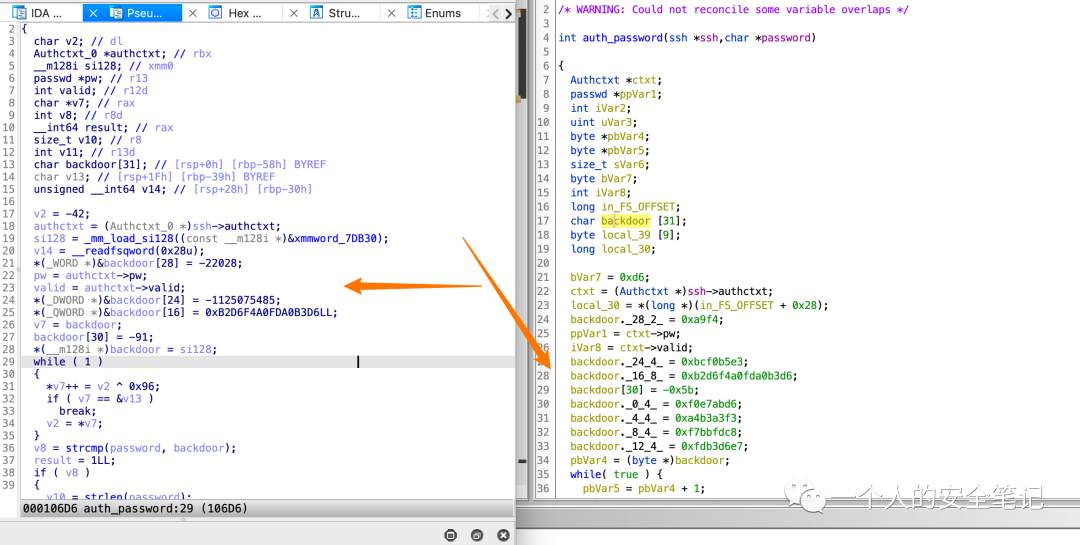This screenshot has height=545, width=1080.
Task: Click the 'int auth_password' signature in Ghidra
Action: pyautogui.click(x=687, y=38)
